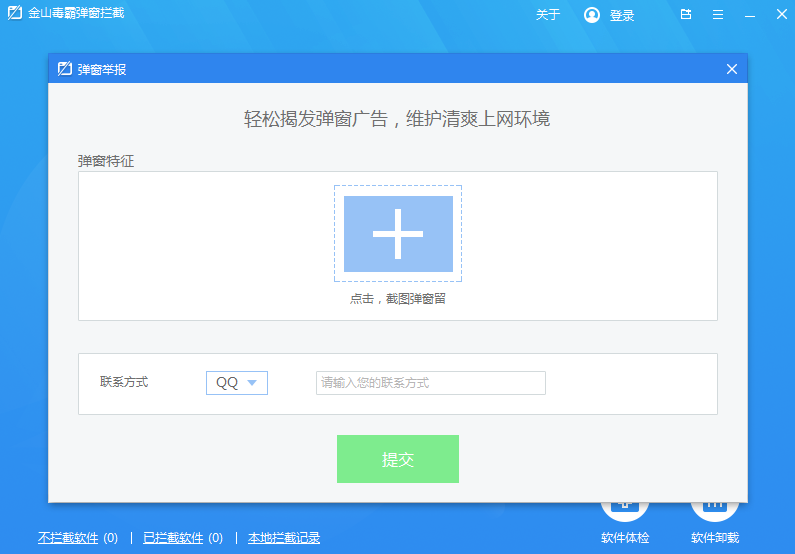795x554 pixels.
Task: Click the user avatar icon beside 登录
Action: 592,15
